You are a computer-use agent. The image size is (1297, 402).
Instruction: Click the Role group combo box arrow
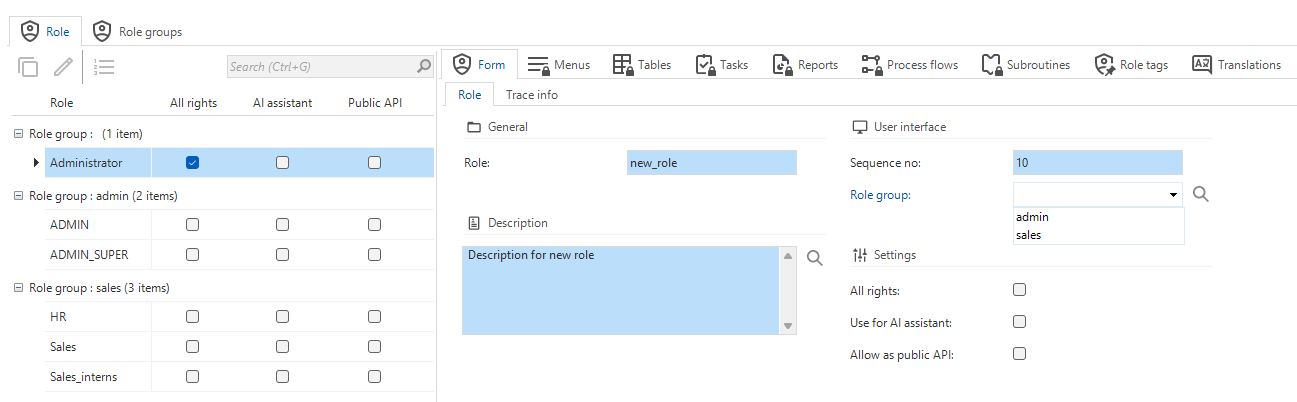point(1171,195)
